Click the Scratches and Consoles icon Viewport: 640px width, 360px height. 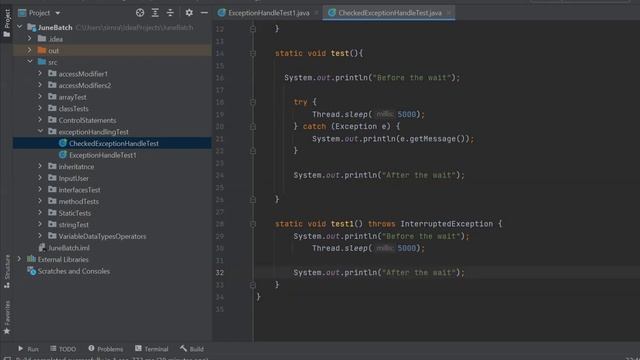pos(31,271)
